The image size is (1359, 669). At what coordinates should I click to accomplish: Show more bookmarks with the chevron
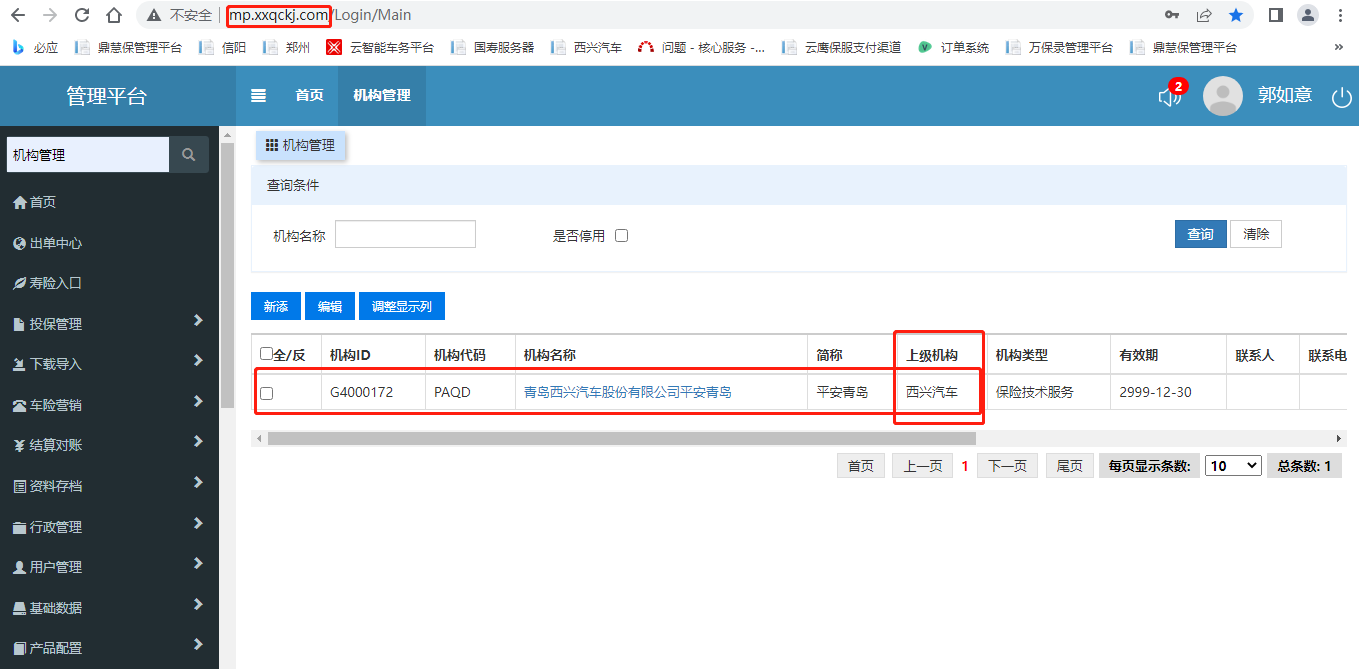(1339, 47)
